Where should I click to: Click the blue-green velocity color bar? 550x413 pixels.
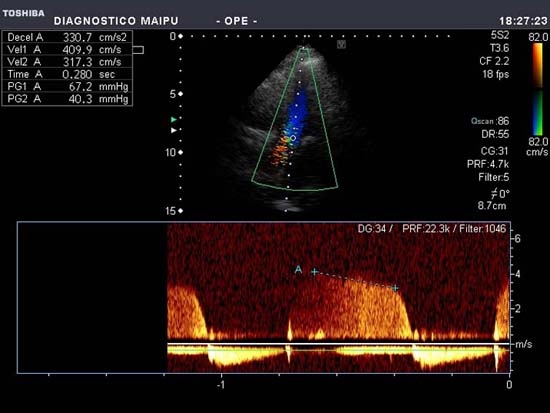tap(537, 113)
